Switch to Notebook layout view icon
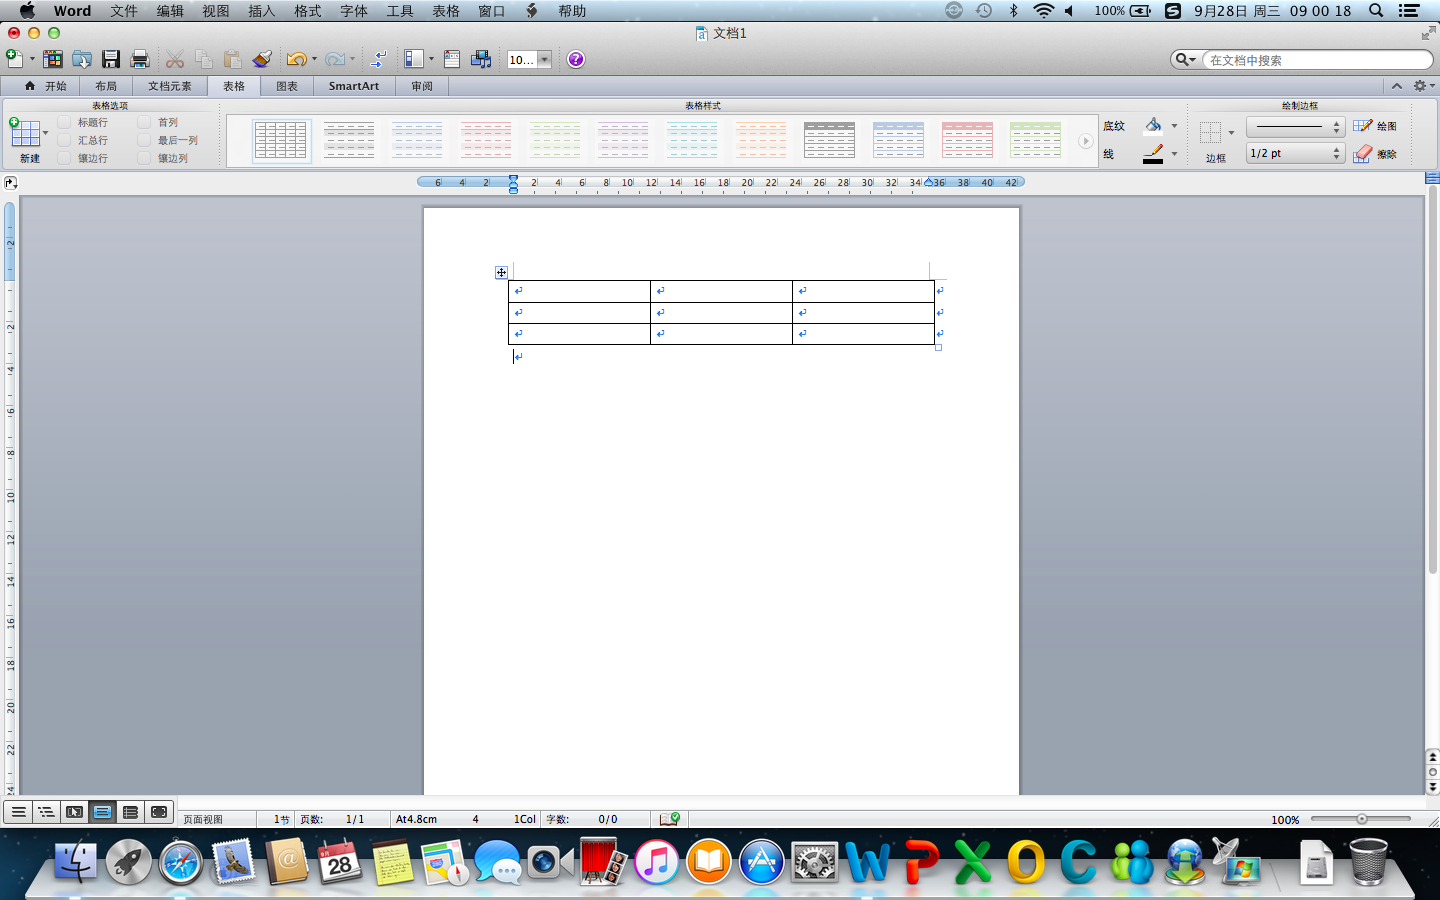This screenshot has height=900, width=1440. (130, 812)
